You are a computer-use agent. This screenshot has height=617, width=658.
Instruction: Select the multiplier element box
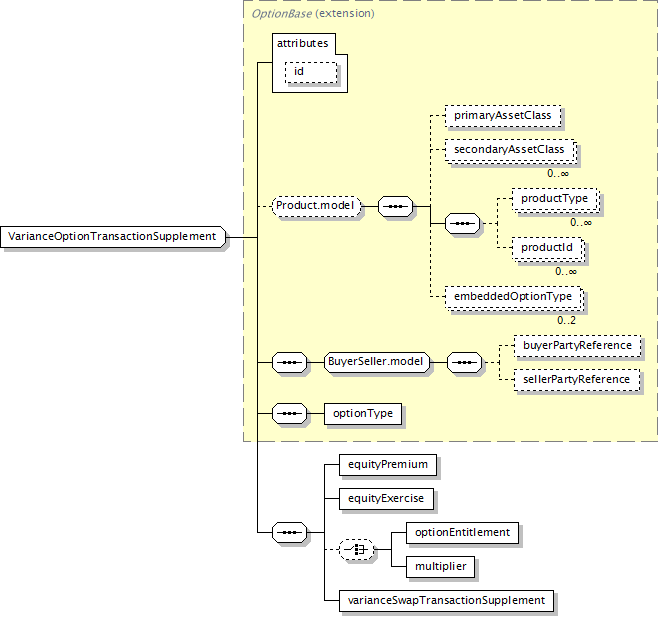441,567
